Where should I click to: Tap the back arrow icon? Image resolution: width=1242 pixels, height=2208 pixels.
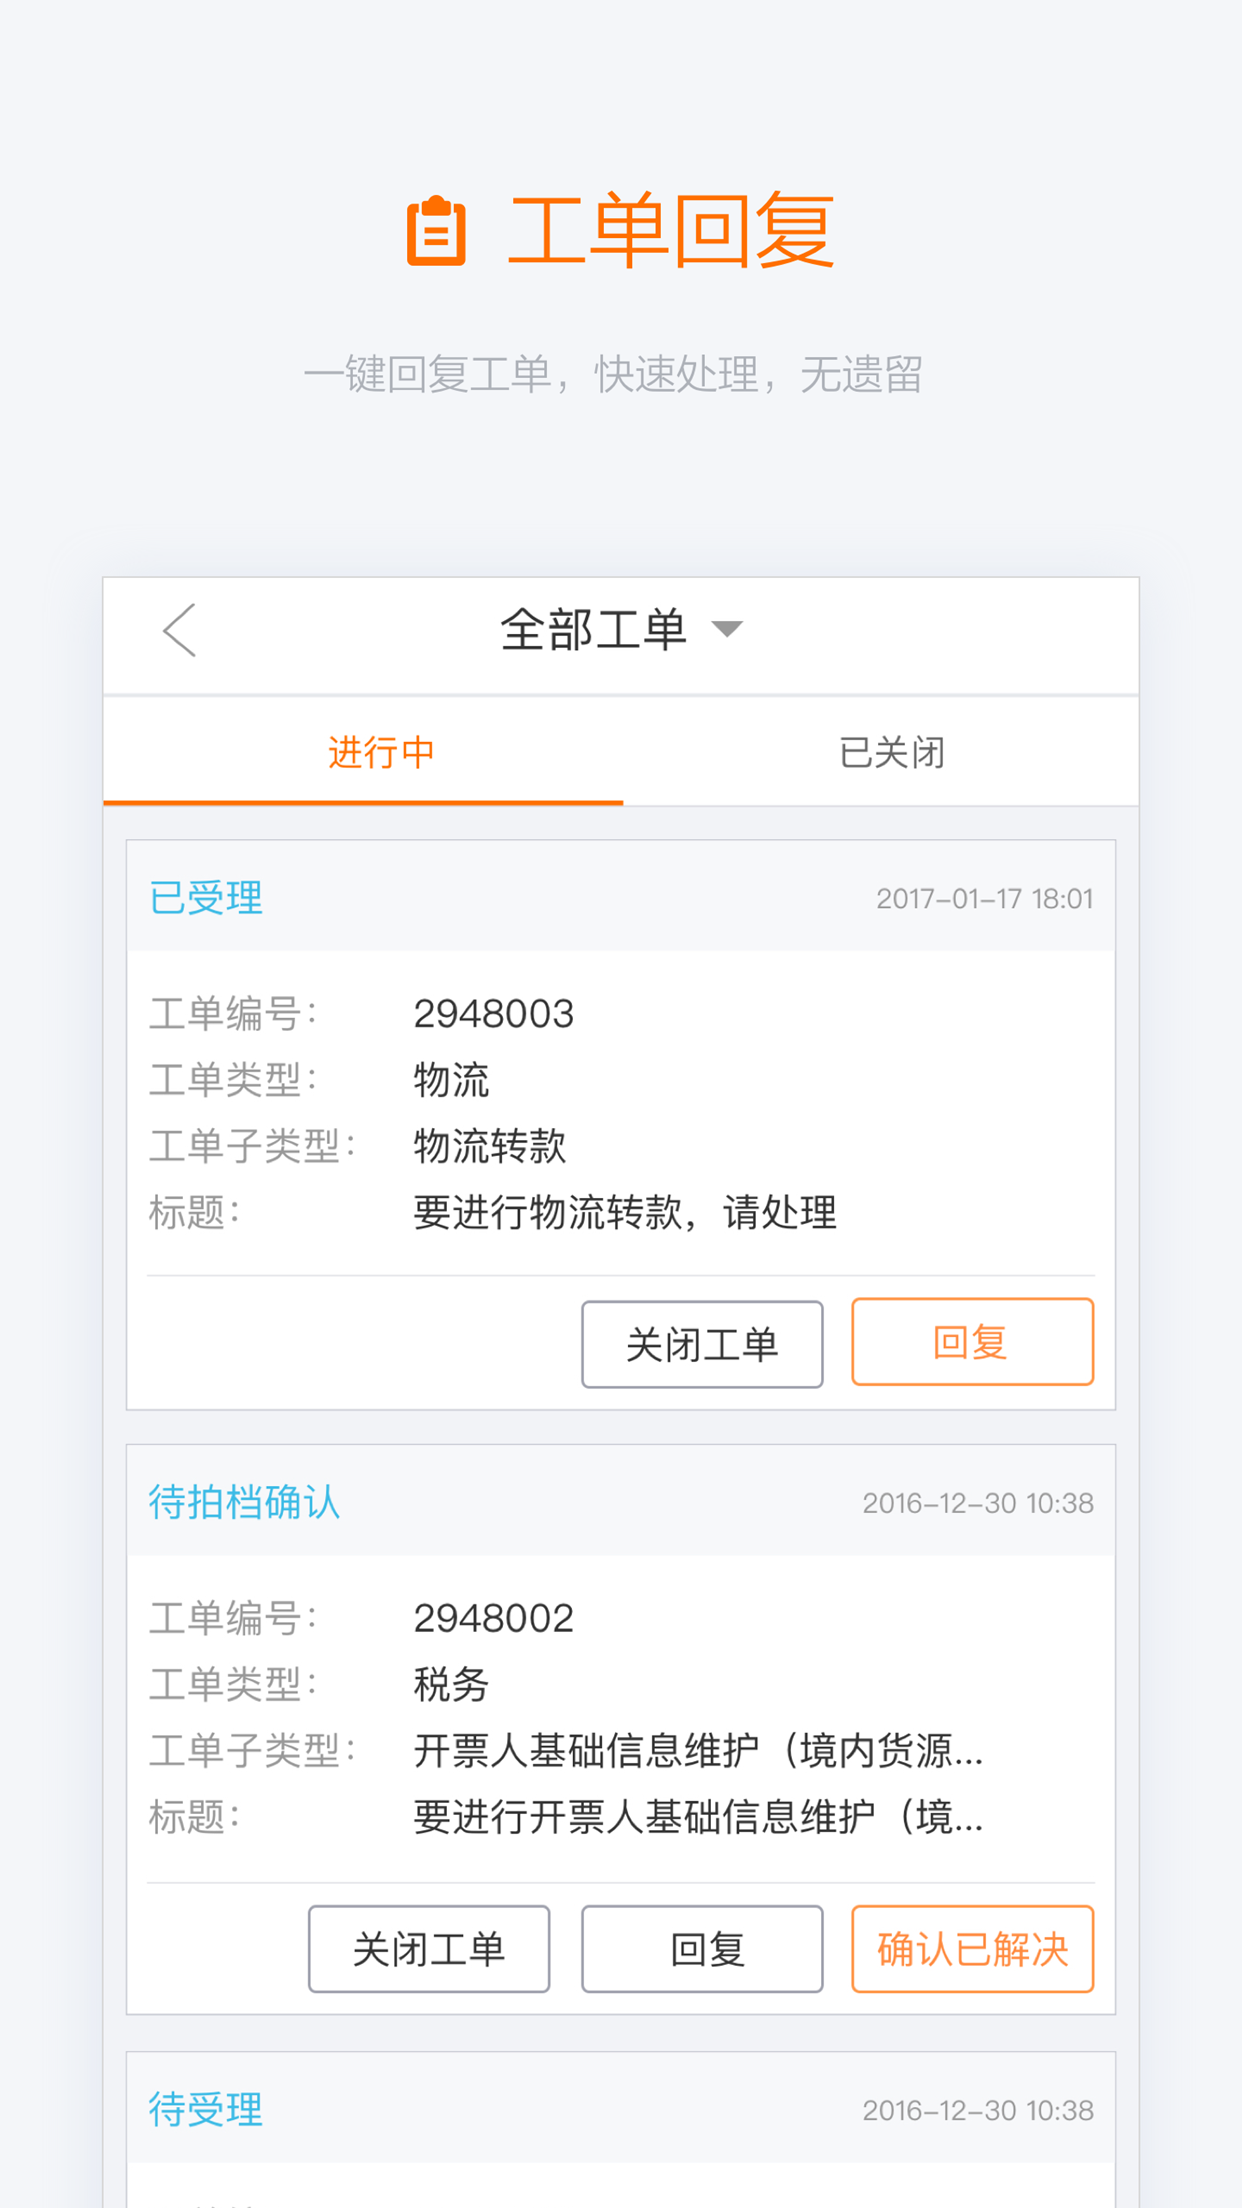180,630
